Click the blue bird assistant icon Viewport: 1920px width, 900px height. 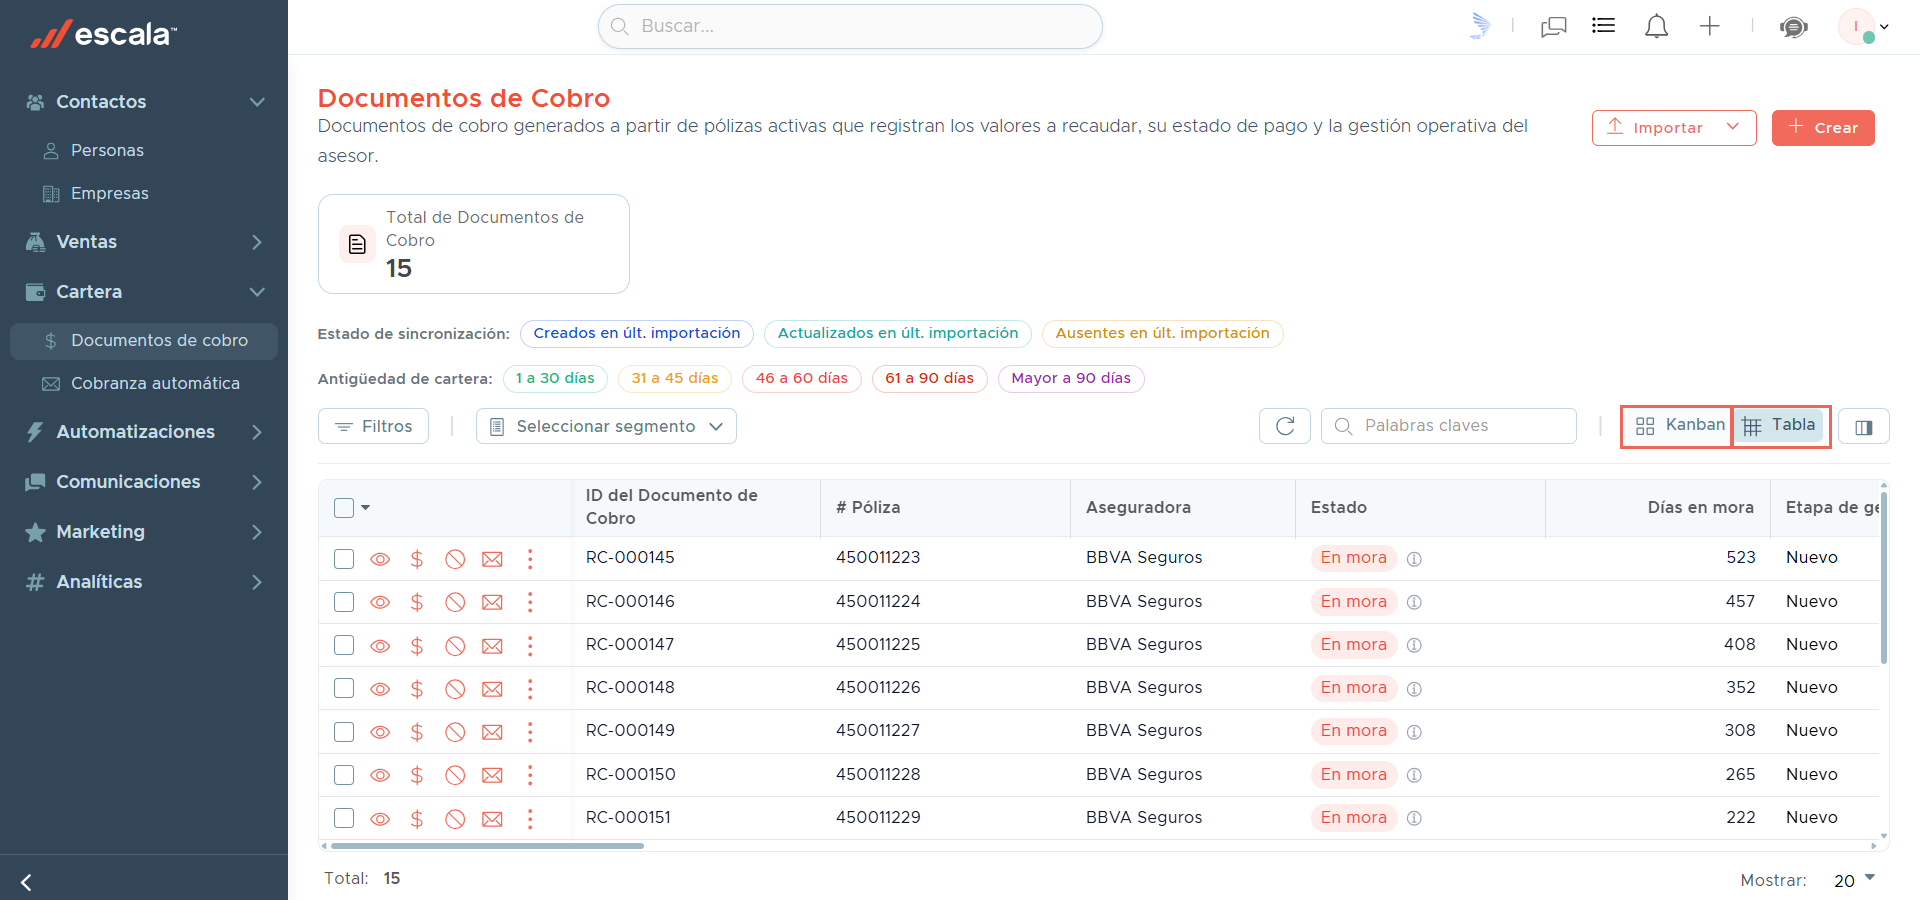[x=1480, y=26]
